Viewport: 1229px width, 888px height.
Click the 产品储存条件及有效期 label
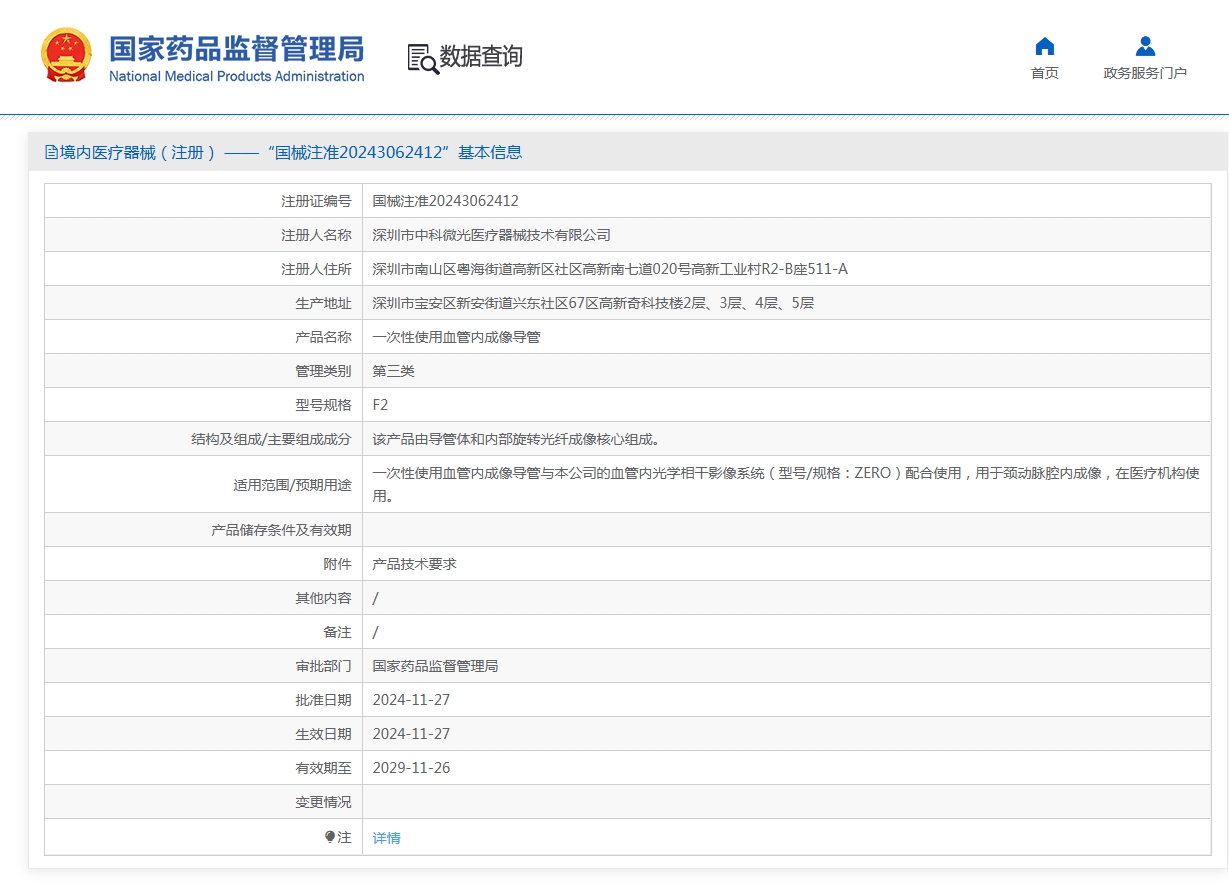282,530
